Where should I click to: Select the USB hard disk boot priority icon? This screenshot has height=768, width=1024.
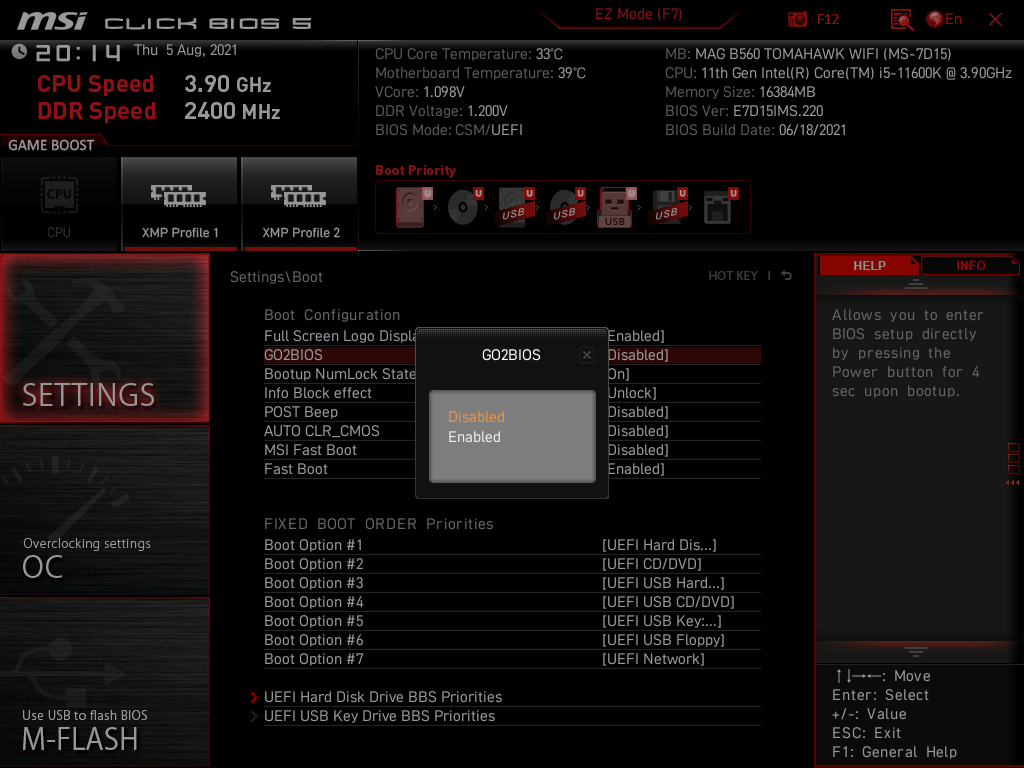coord(515,207)
